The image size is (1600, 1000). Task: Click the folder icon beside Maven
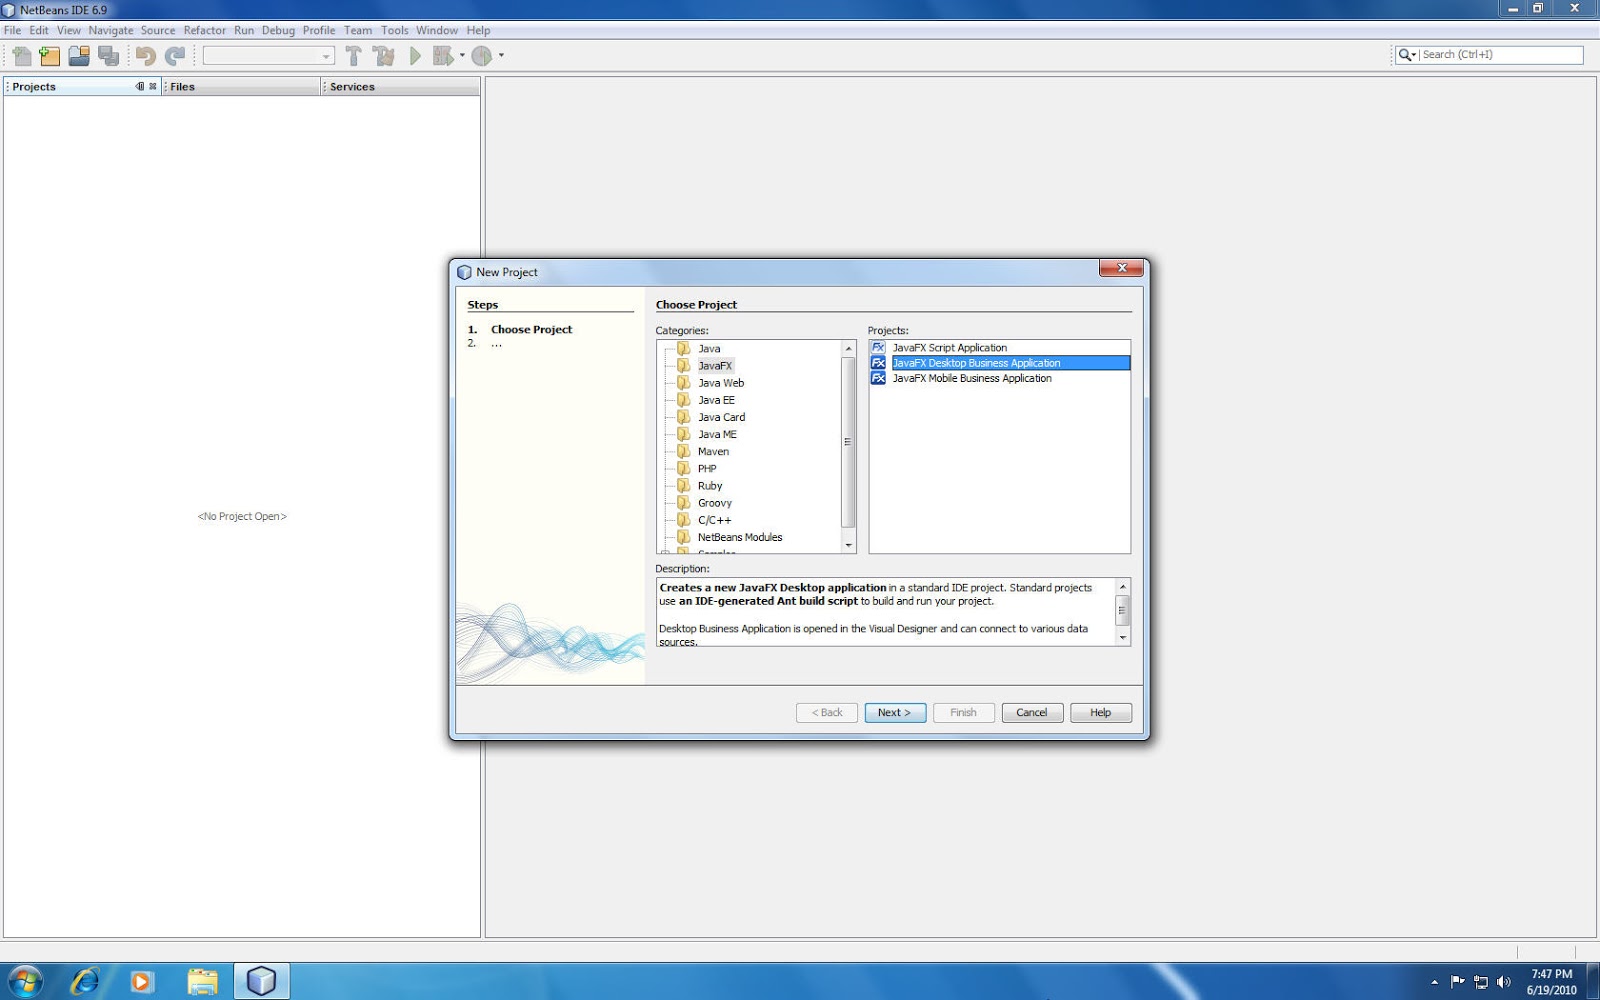[684, 451]
